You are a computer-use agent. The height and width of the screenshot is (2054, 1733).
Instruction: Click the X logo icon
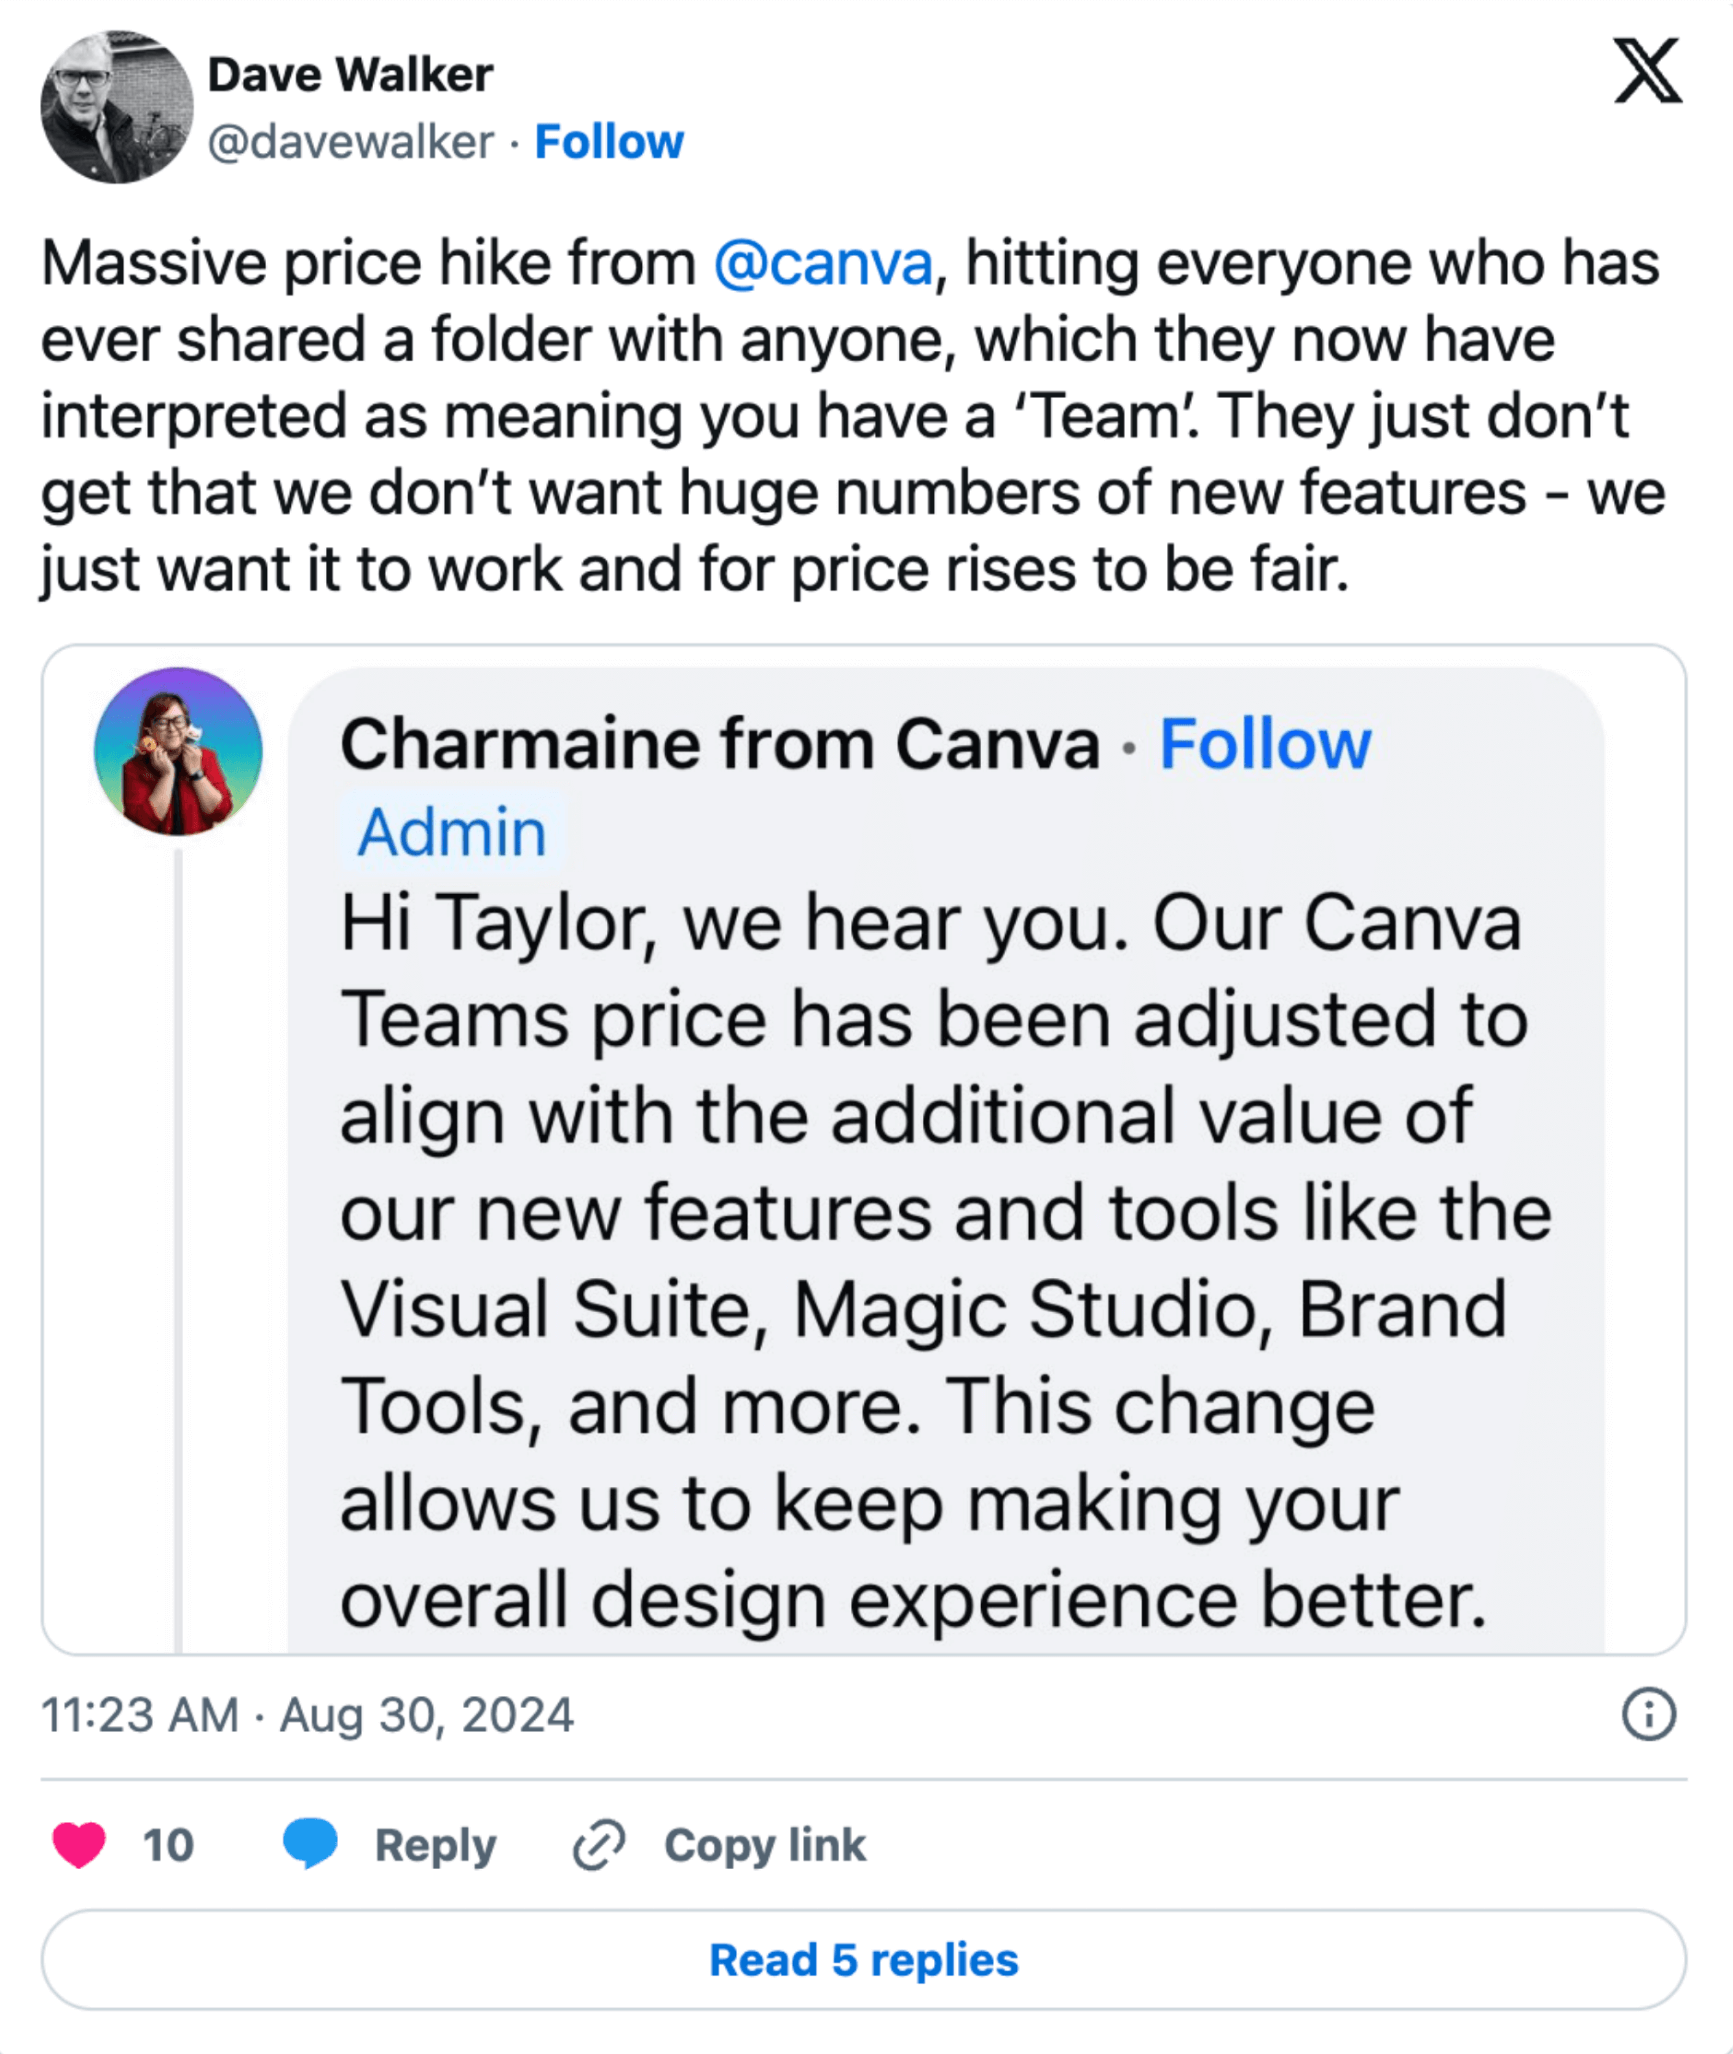click(1647, 72)
